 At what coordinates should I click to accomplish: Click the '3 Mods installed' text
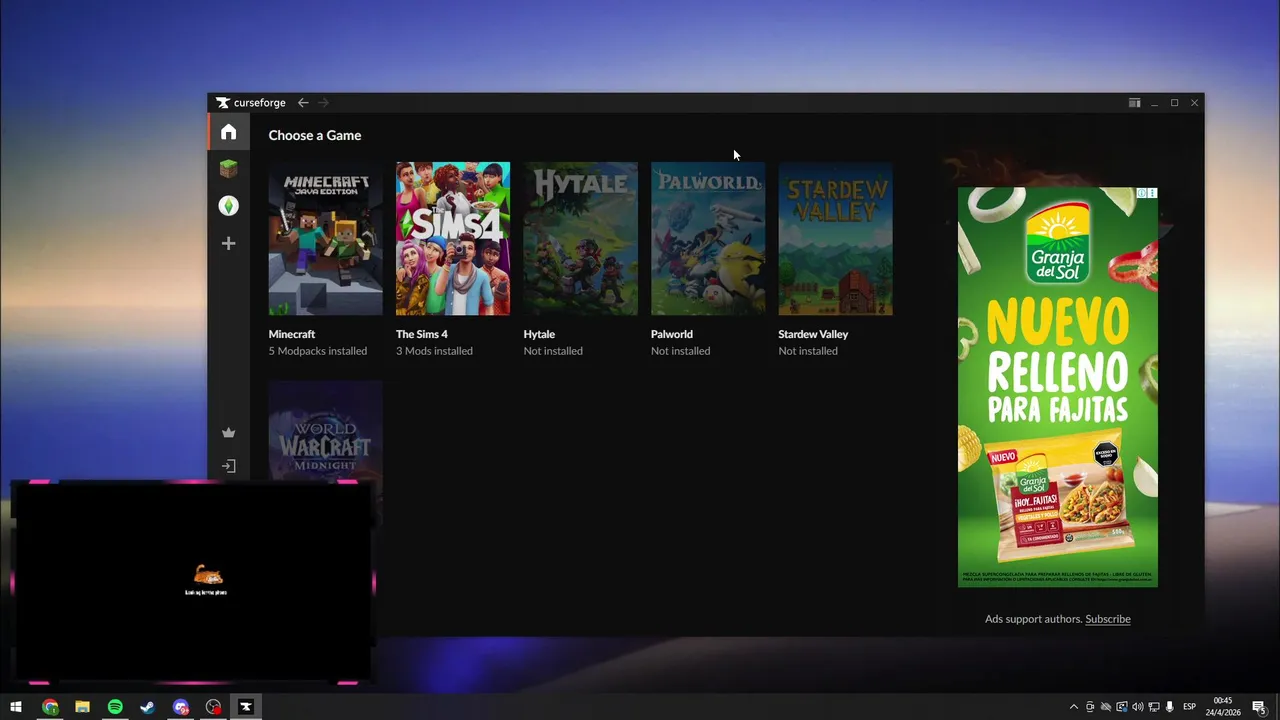point(434,351)
